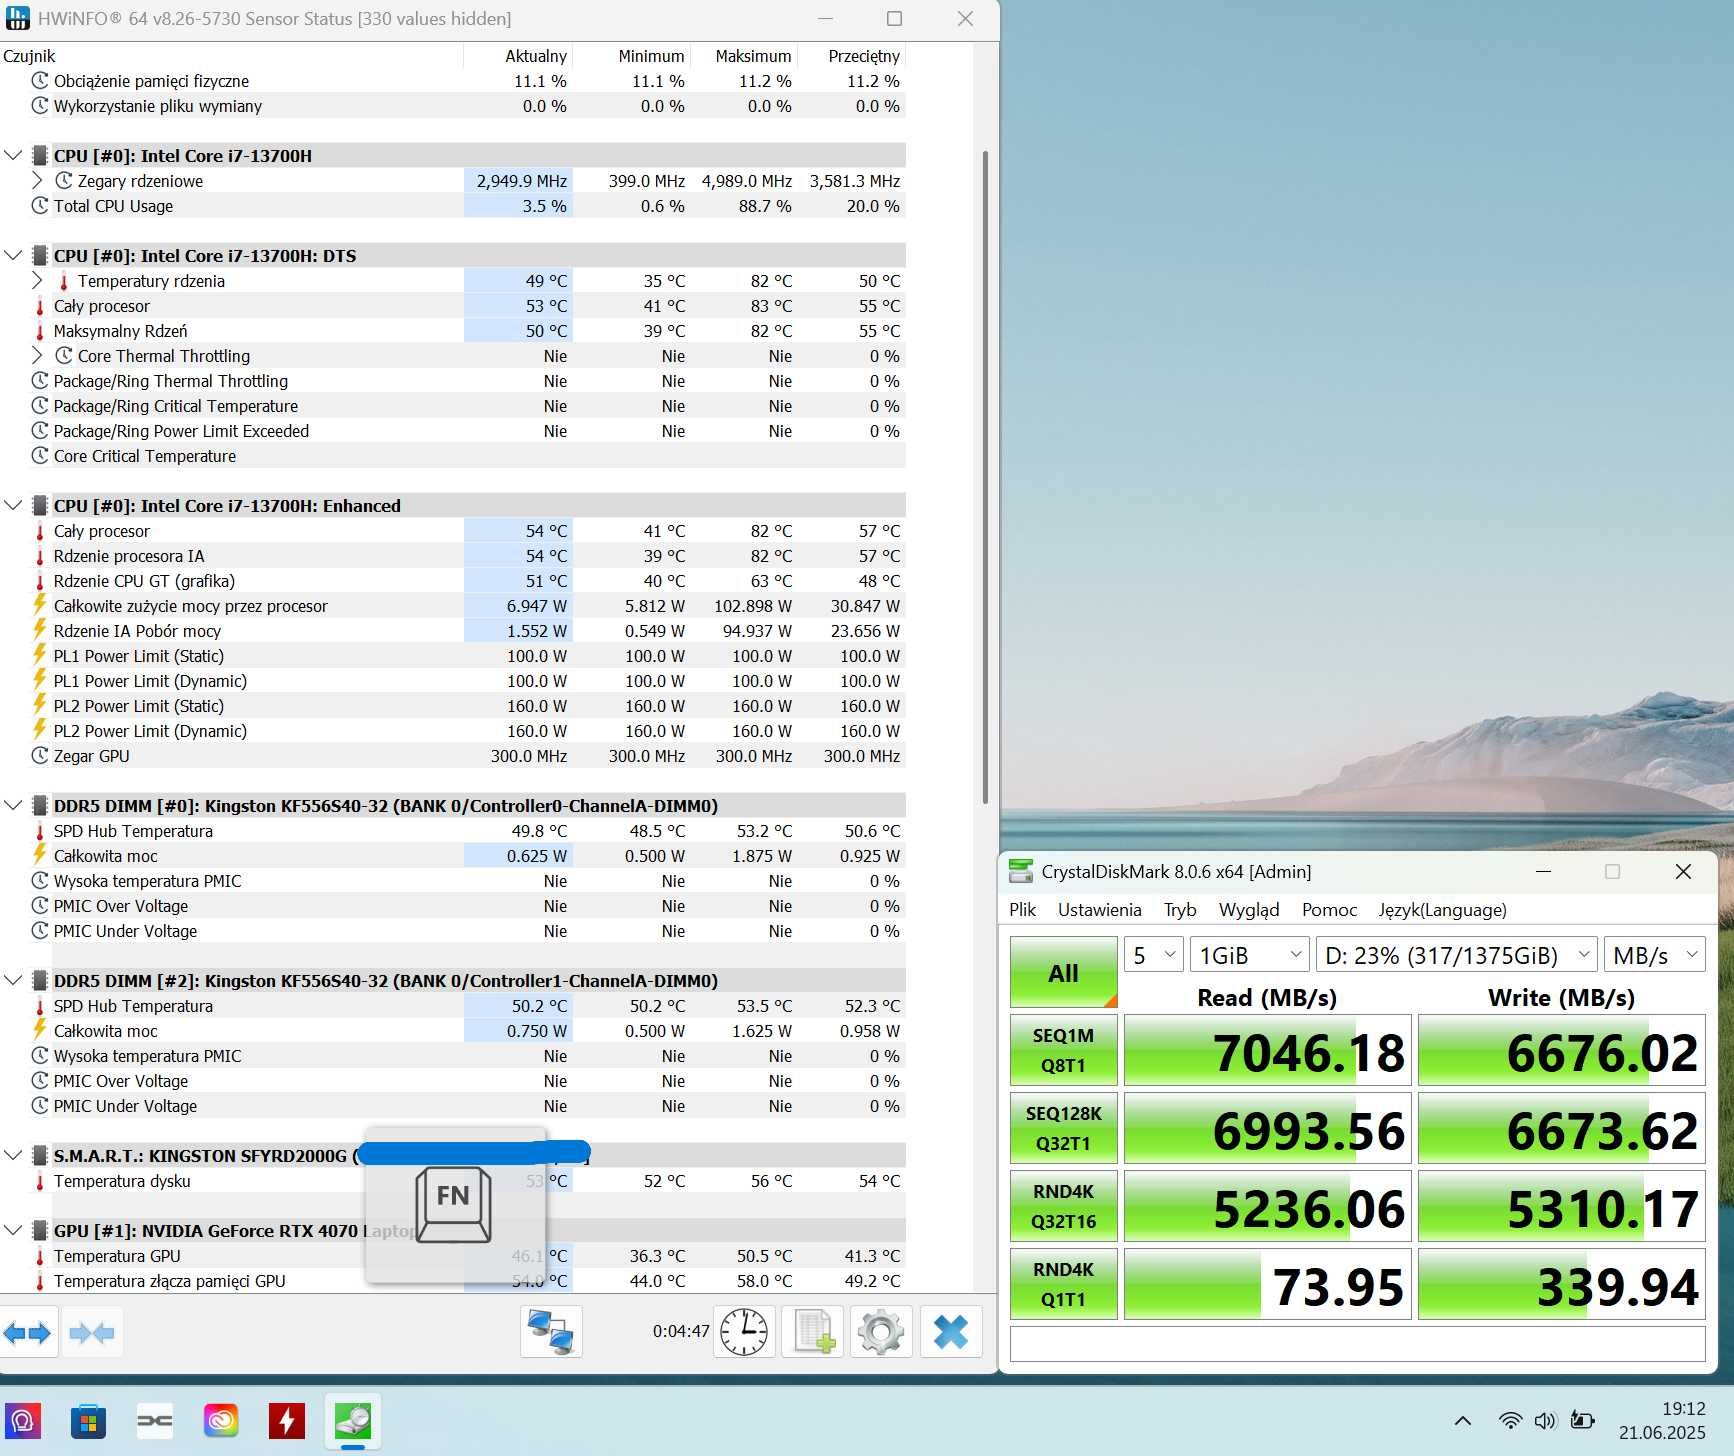Open the CrystalDiskMark taskbar icon
Viewport: 1734px width, 1456px height.
pyautogui.click(x=352, y=1420)
